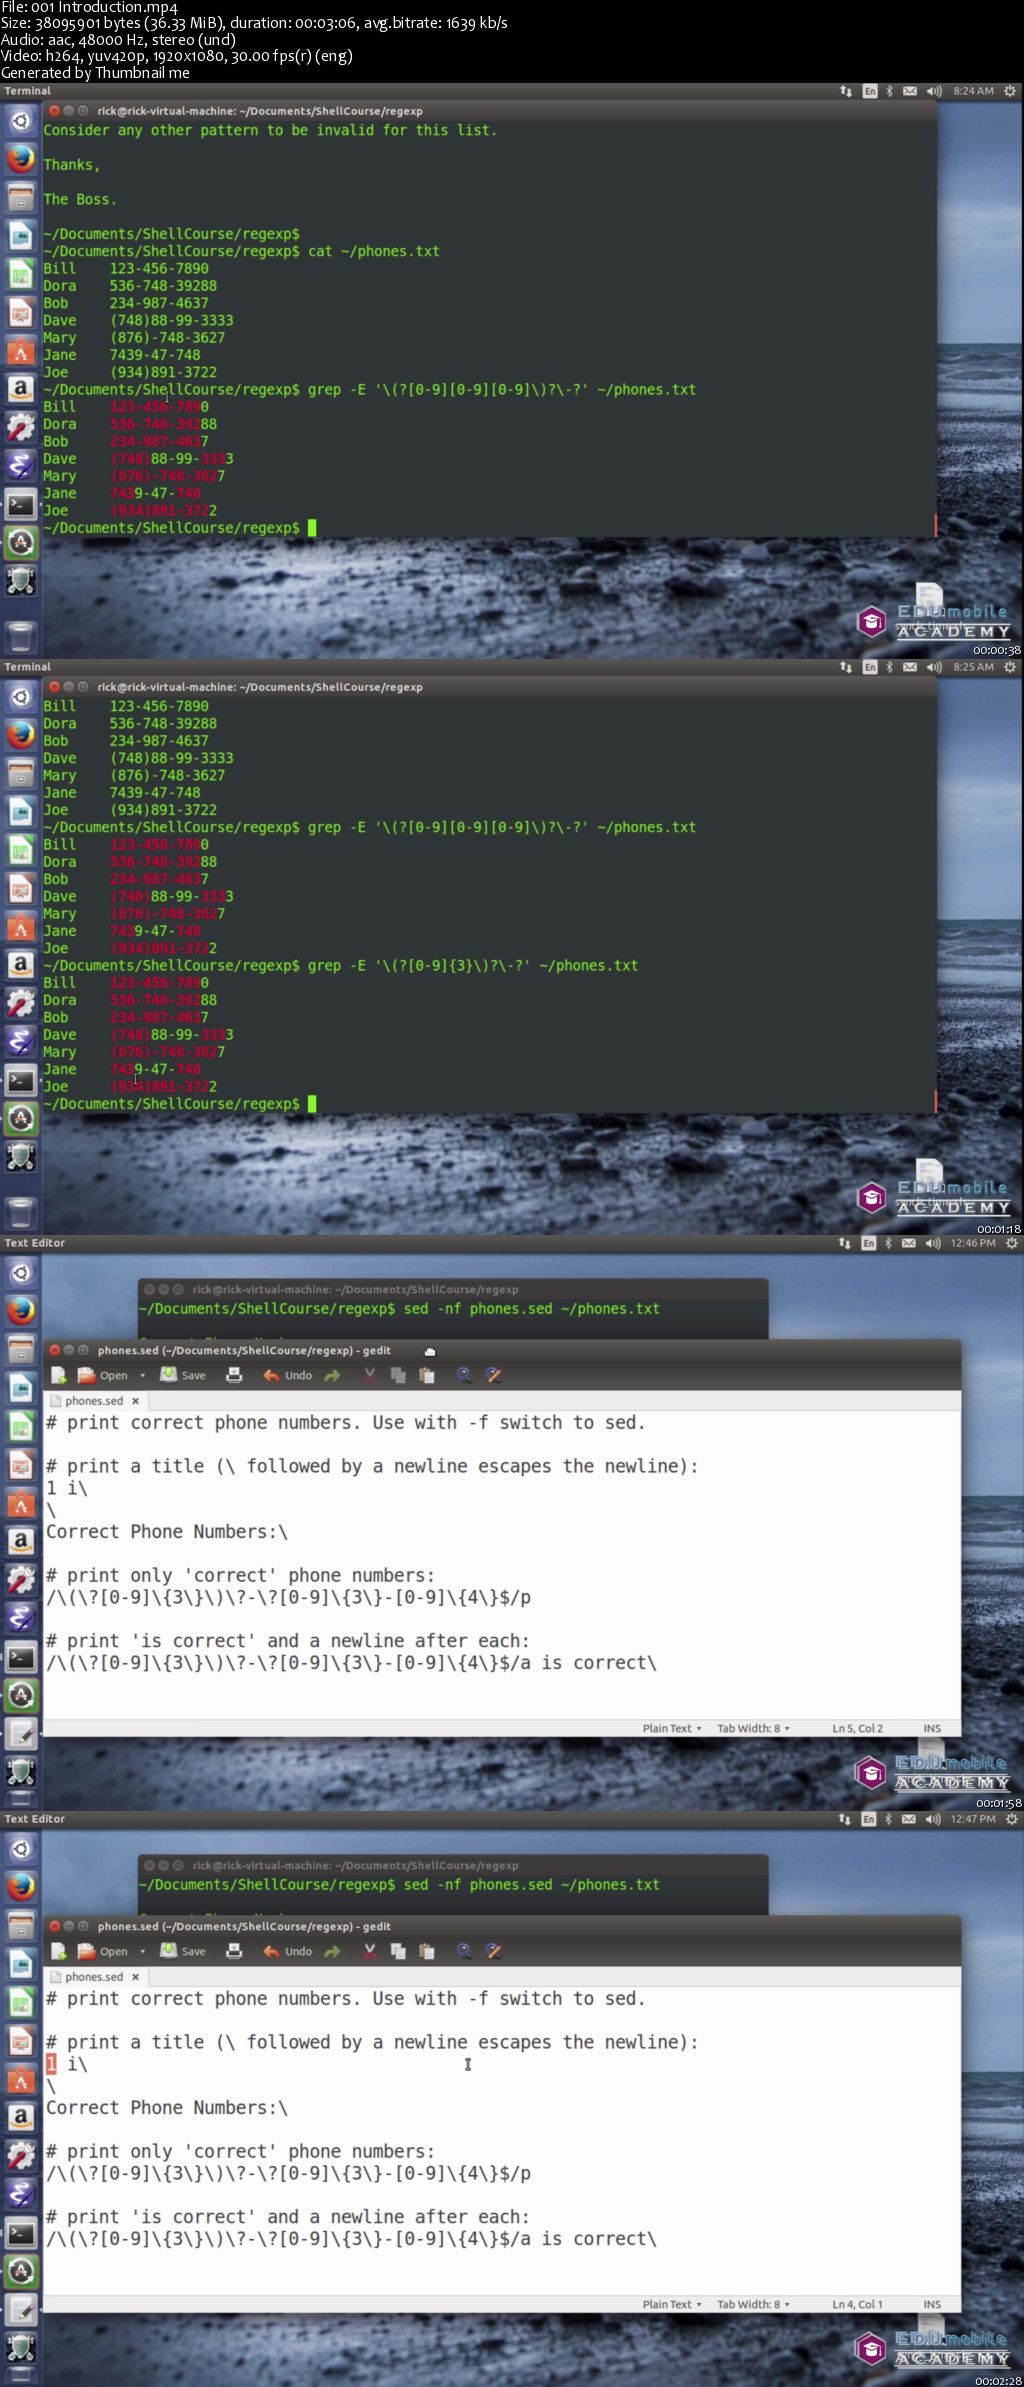Click New document icon in 12:47 PM gedit
This screenshot has height=2387, width=1024.
point(59,1951)
